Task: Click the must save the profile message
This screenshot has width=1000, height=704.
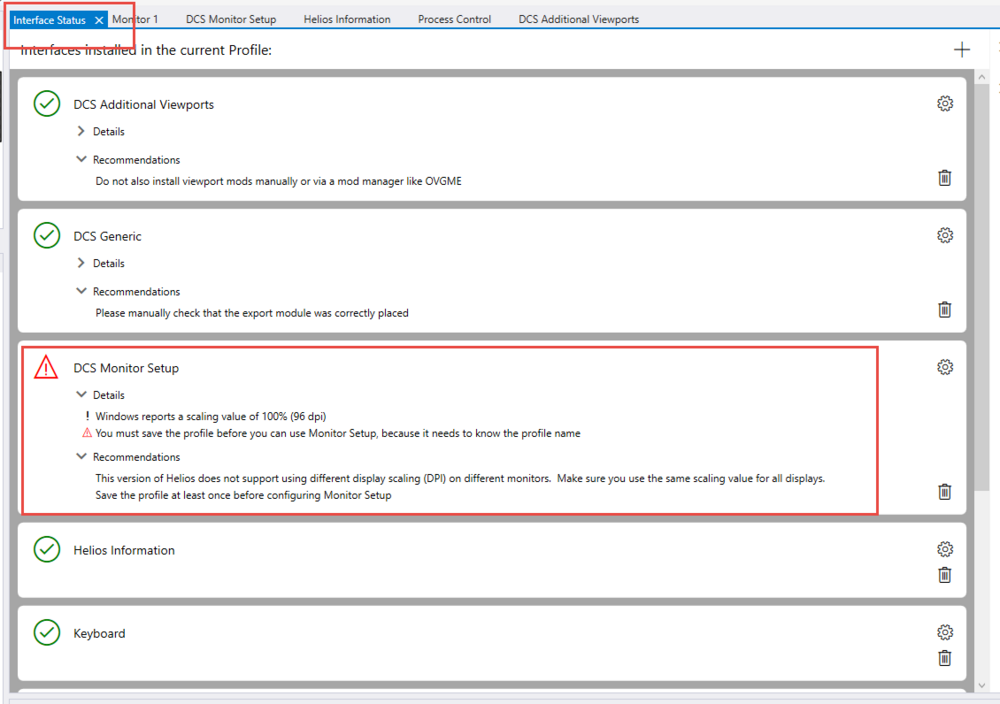Action: 338,434
